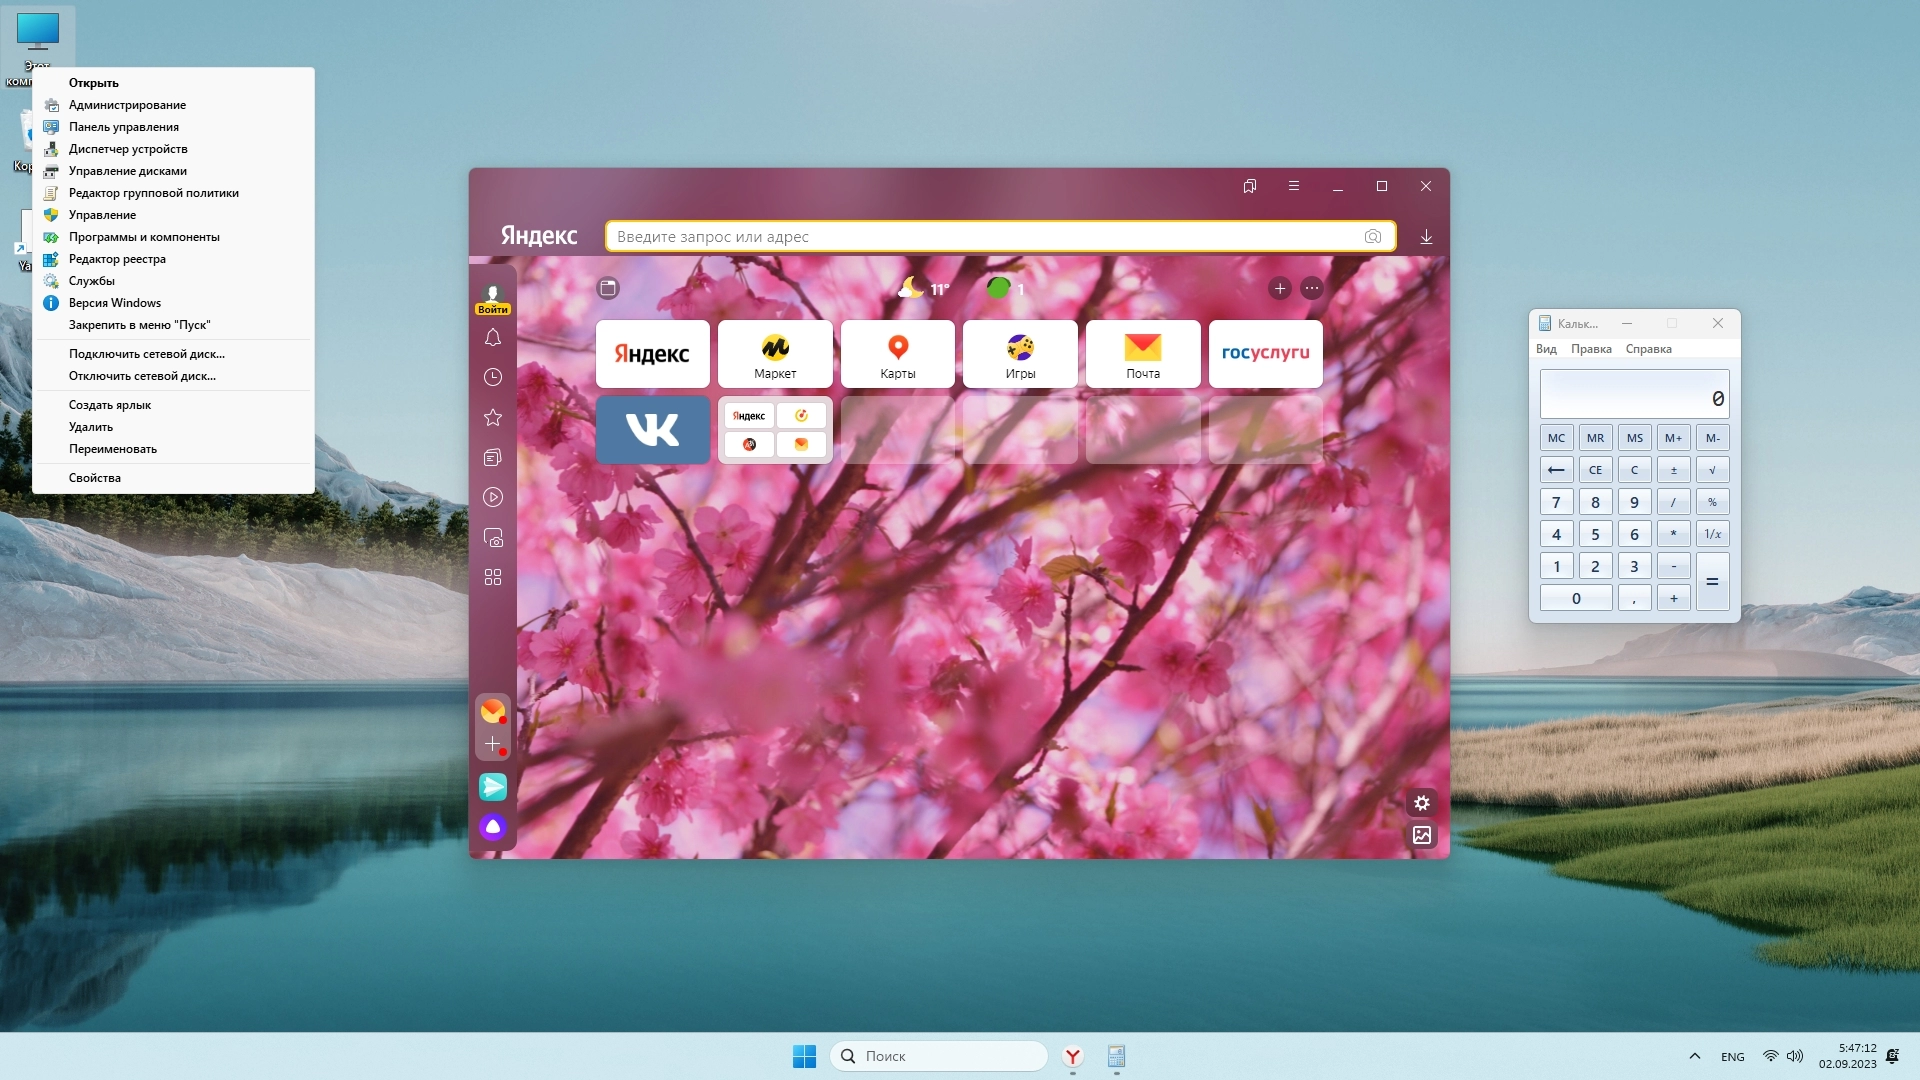Open browsing history clock icon
The height and width of the screenshot is (1080, 1920).
(x=492, y=378)
